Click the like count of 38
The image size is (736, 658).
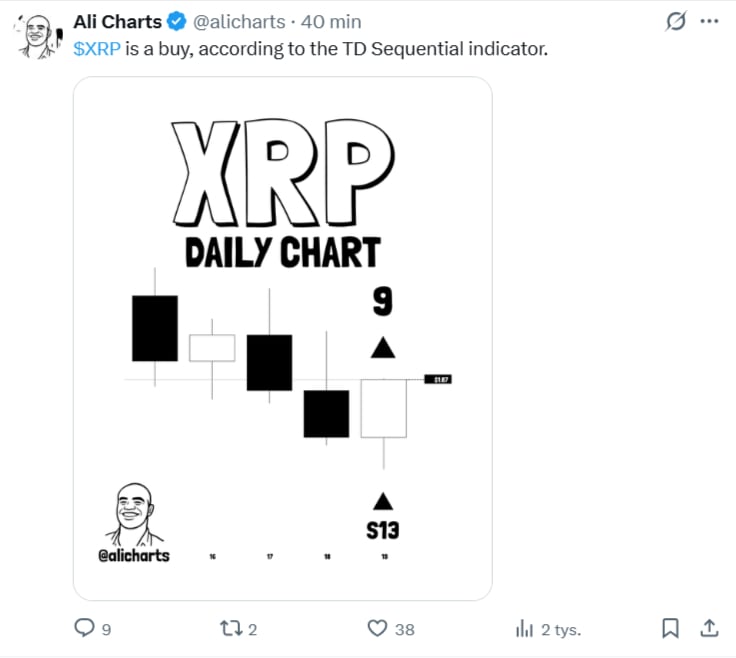[x=404, y=630]
